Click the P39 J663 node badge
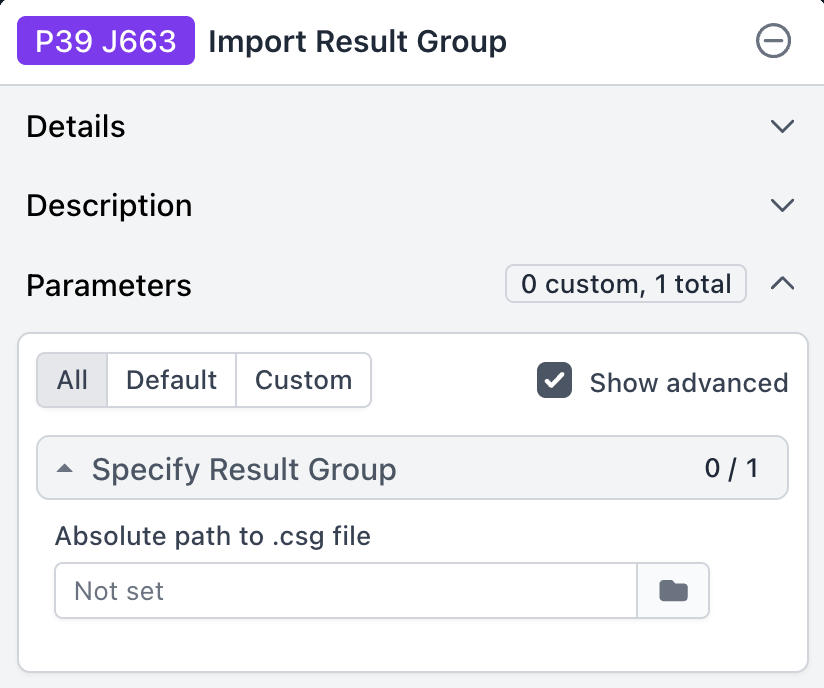Image resolution: width=824 pixels, height=688 pixels. pyautogui.click(x=105, y=41)
